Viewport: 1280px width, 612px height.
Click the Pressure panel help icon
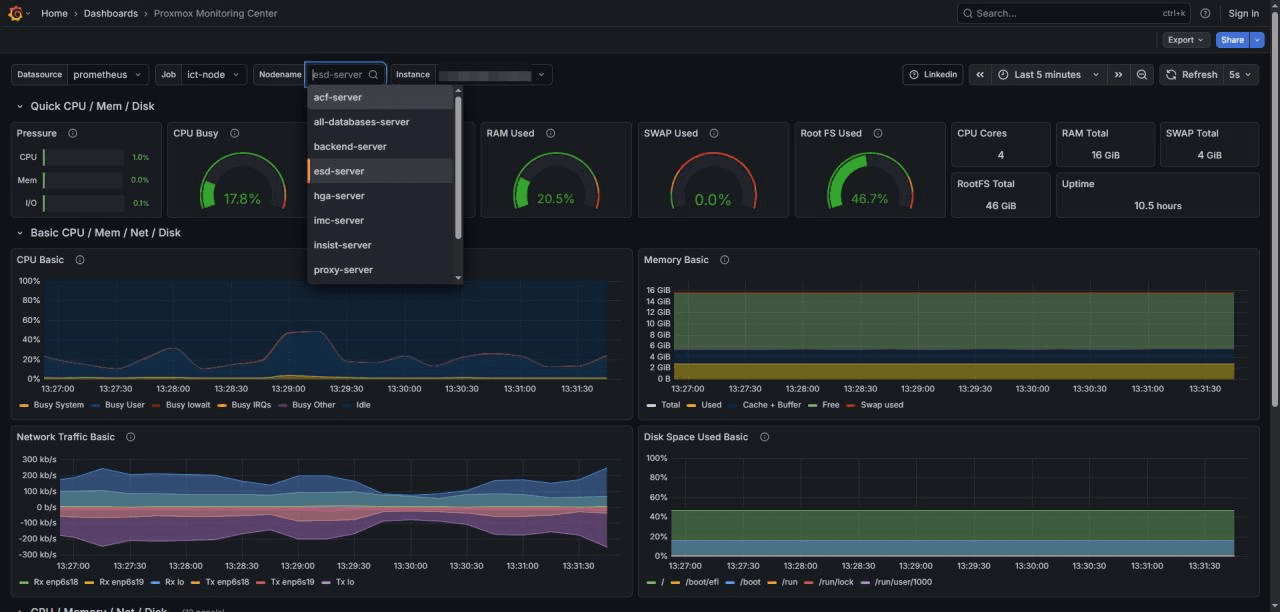(x=70, y=133)
